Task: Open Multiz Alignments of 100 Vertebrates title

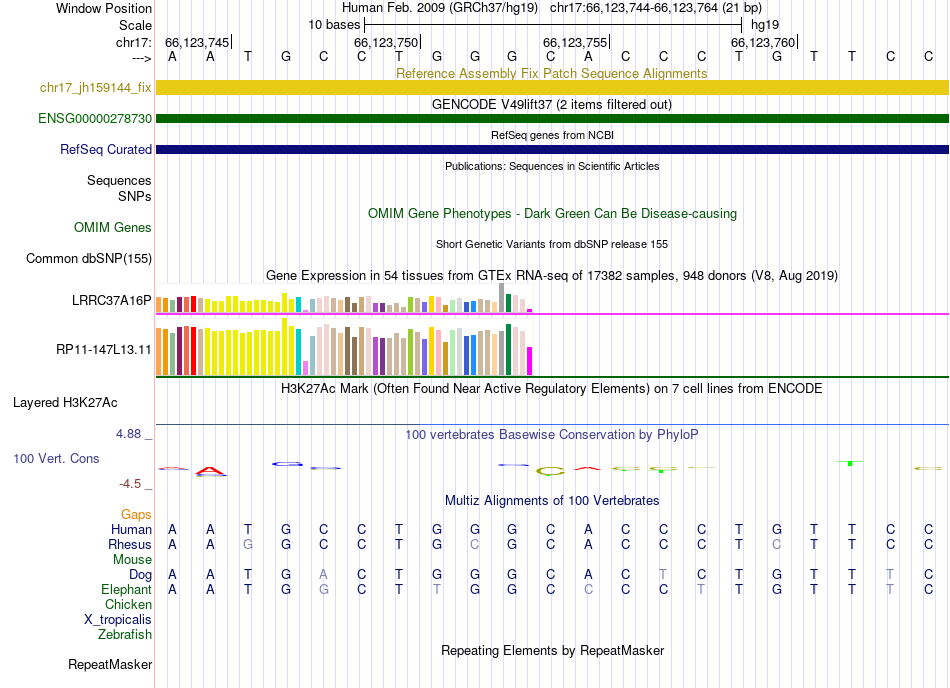Action: pyautogui.click(x=552, y=500)
